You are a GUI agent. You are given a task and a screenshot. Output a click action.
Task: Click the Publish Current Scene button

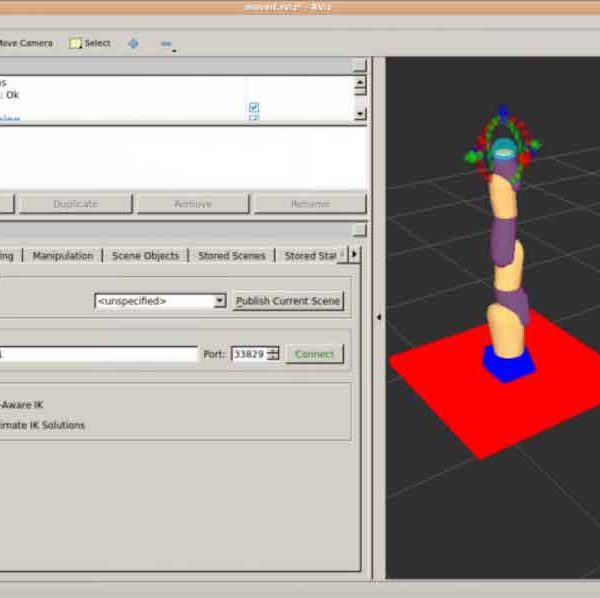click(x=288, y=301)
